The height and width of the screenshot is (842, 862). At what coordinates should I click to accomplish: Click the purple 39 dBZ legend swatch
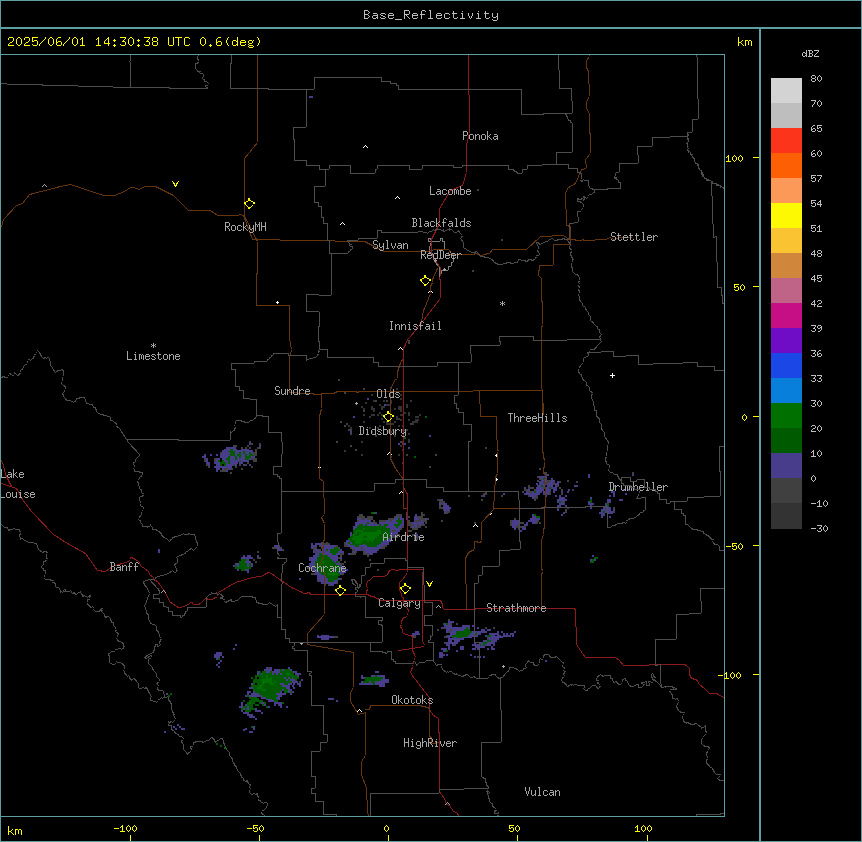[x=786, y=340]
